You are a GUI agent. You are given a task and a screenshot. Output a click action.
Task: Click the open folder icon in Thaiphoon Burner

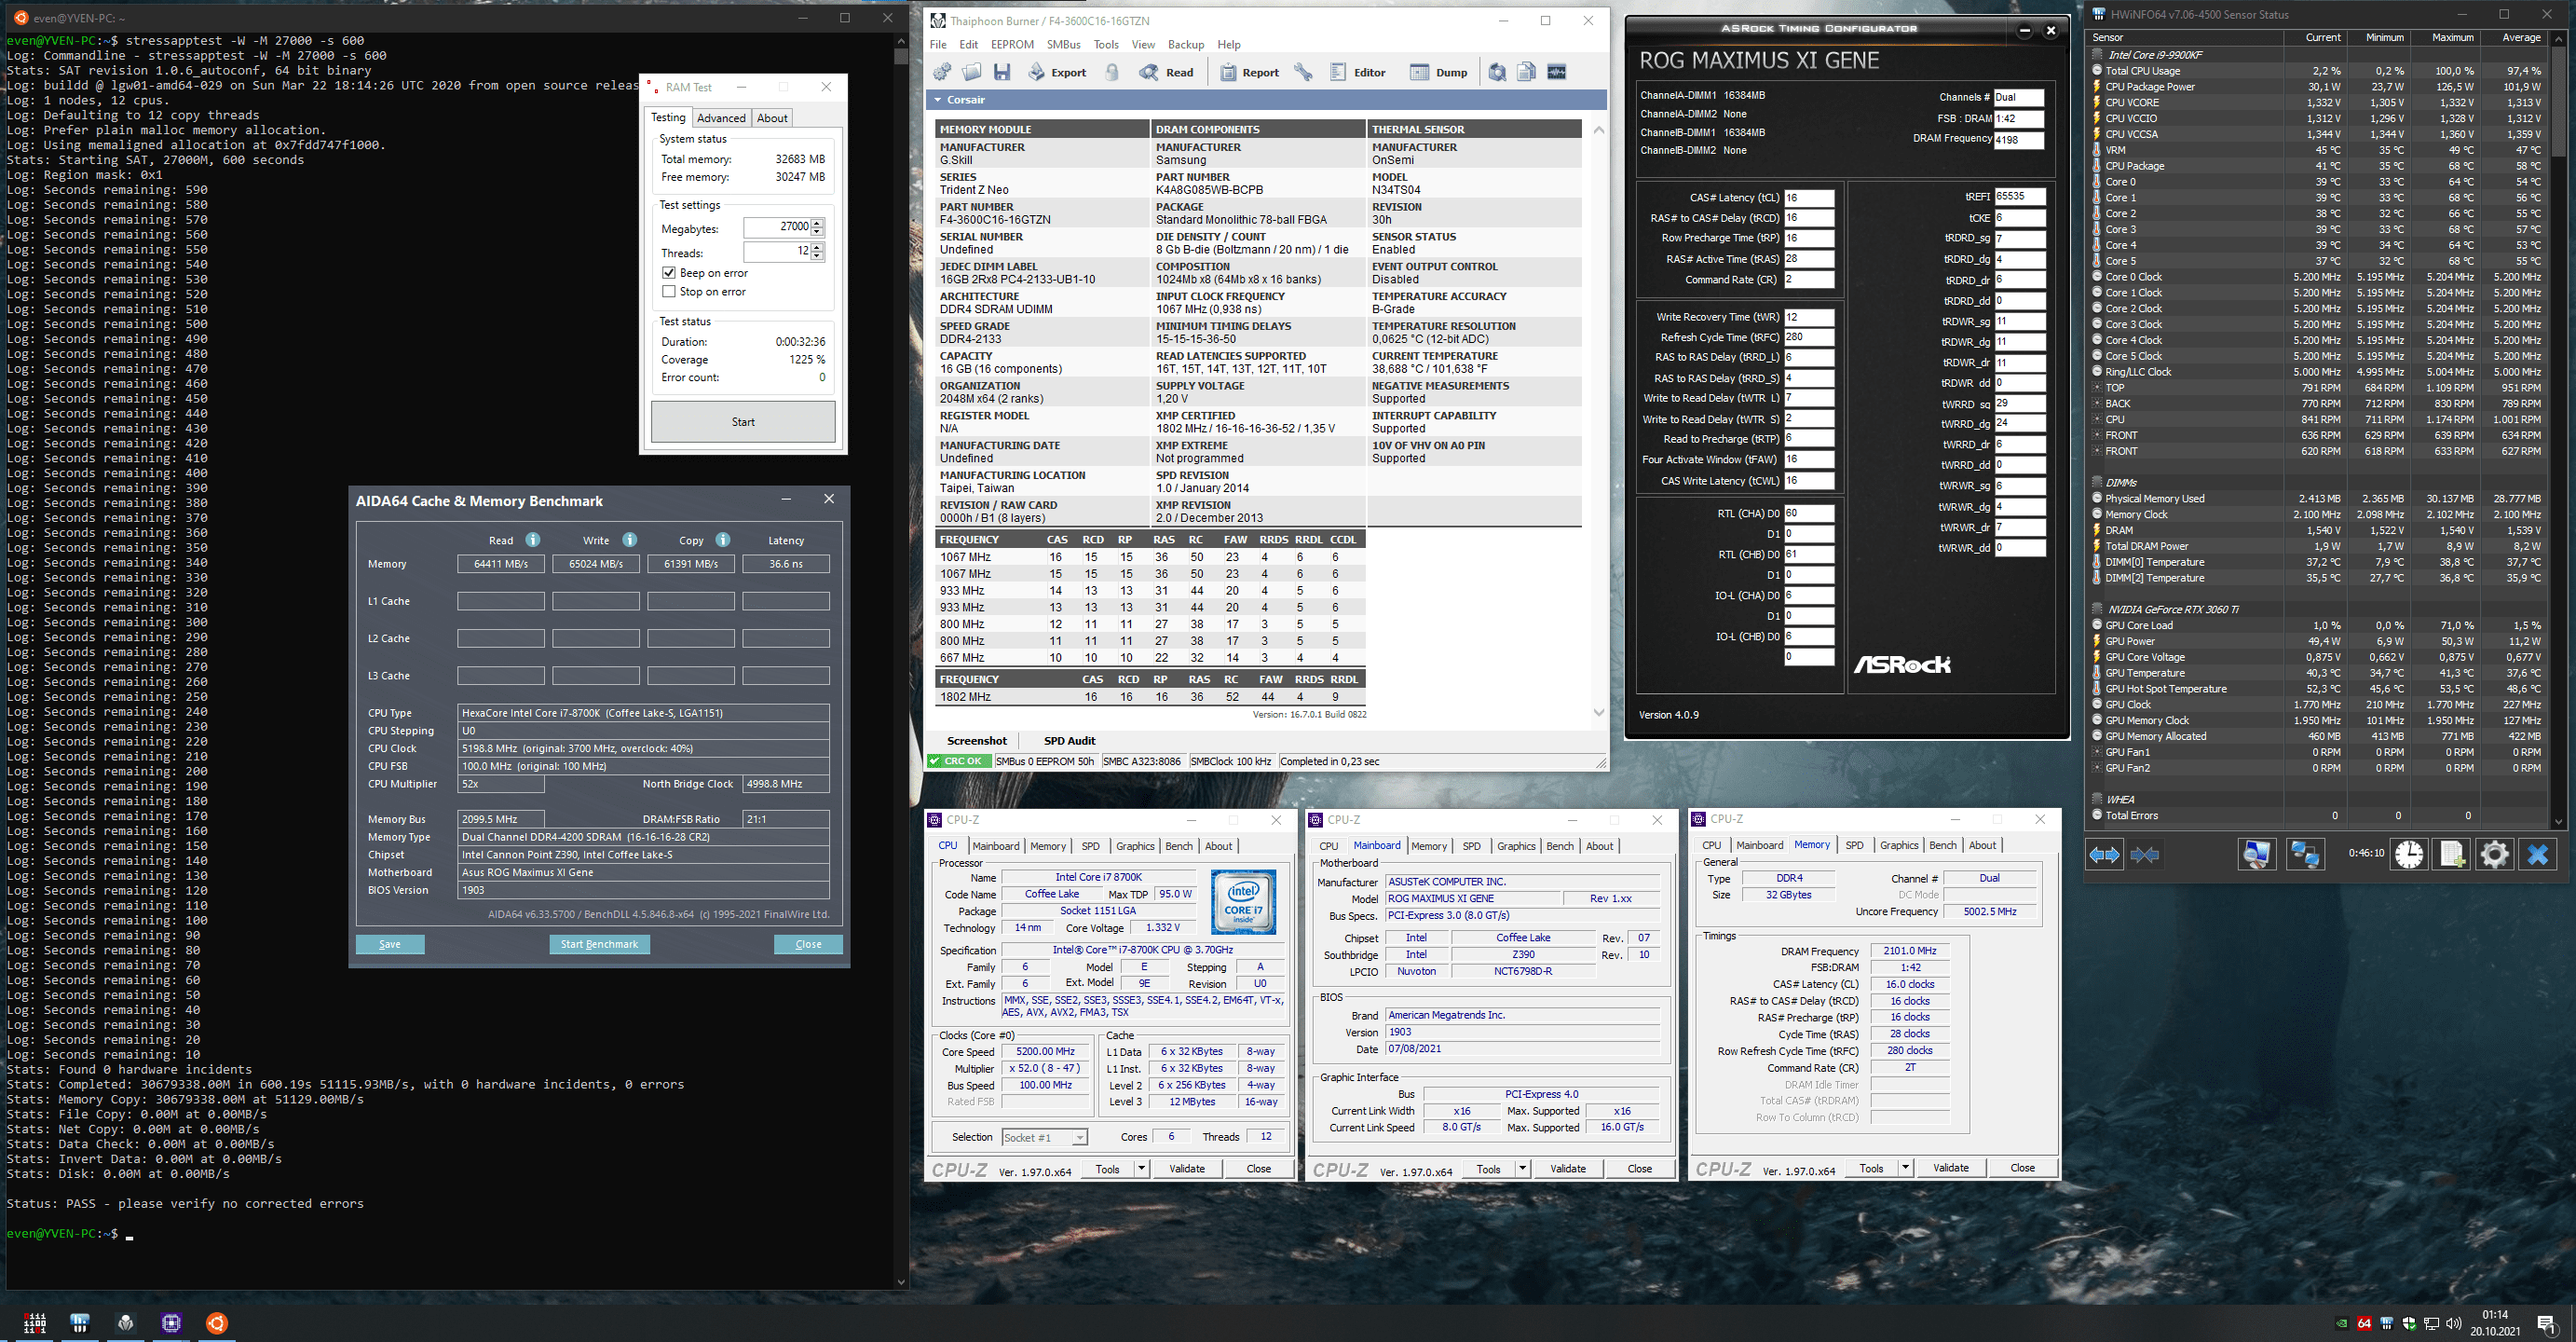(x=972, y=72)
